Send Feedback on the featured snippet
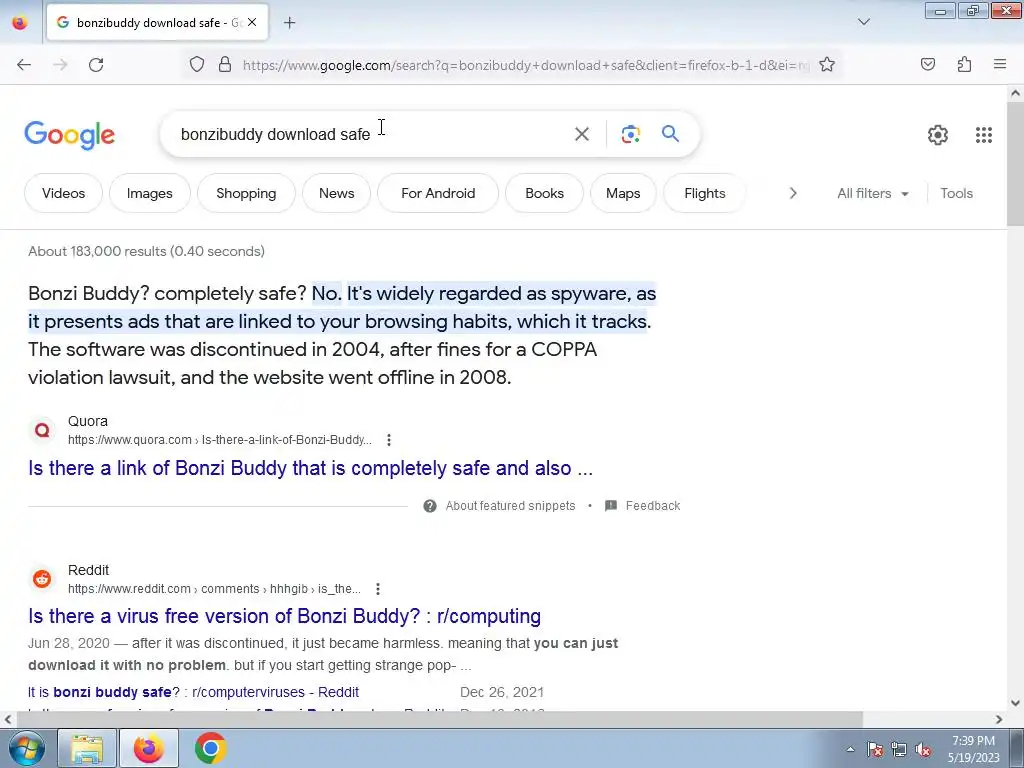Screen dimensions: 1024x768 [x=643, y=506]
